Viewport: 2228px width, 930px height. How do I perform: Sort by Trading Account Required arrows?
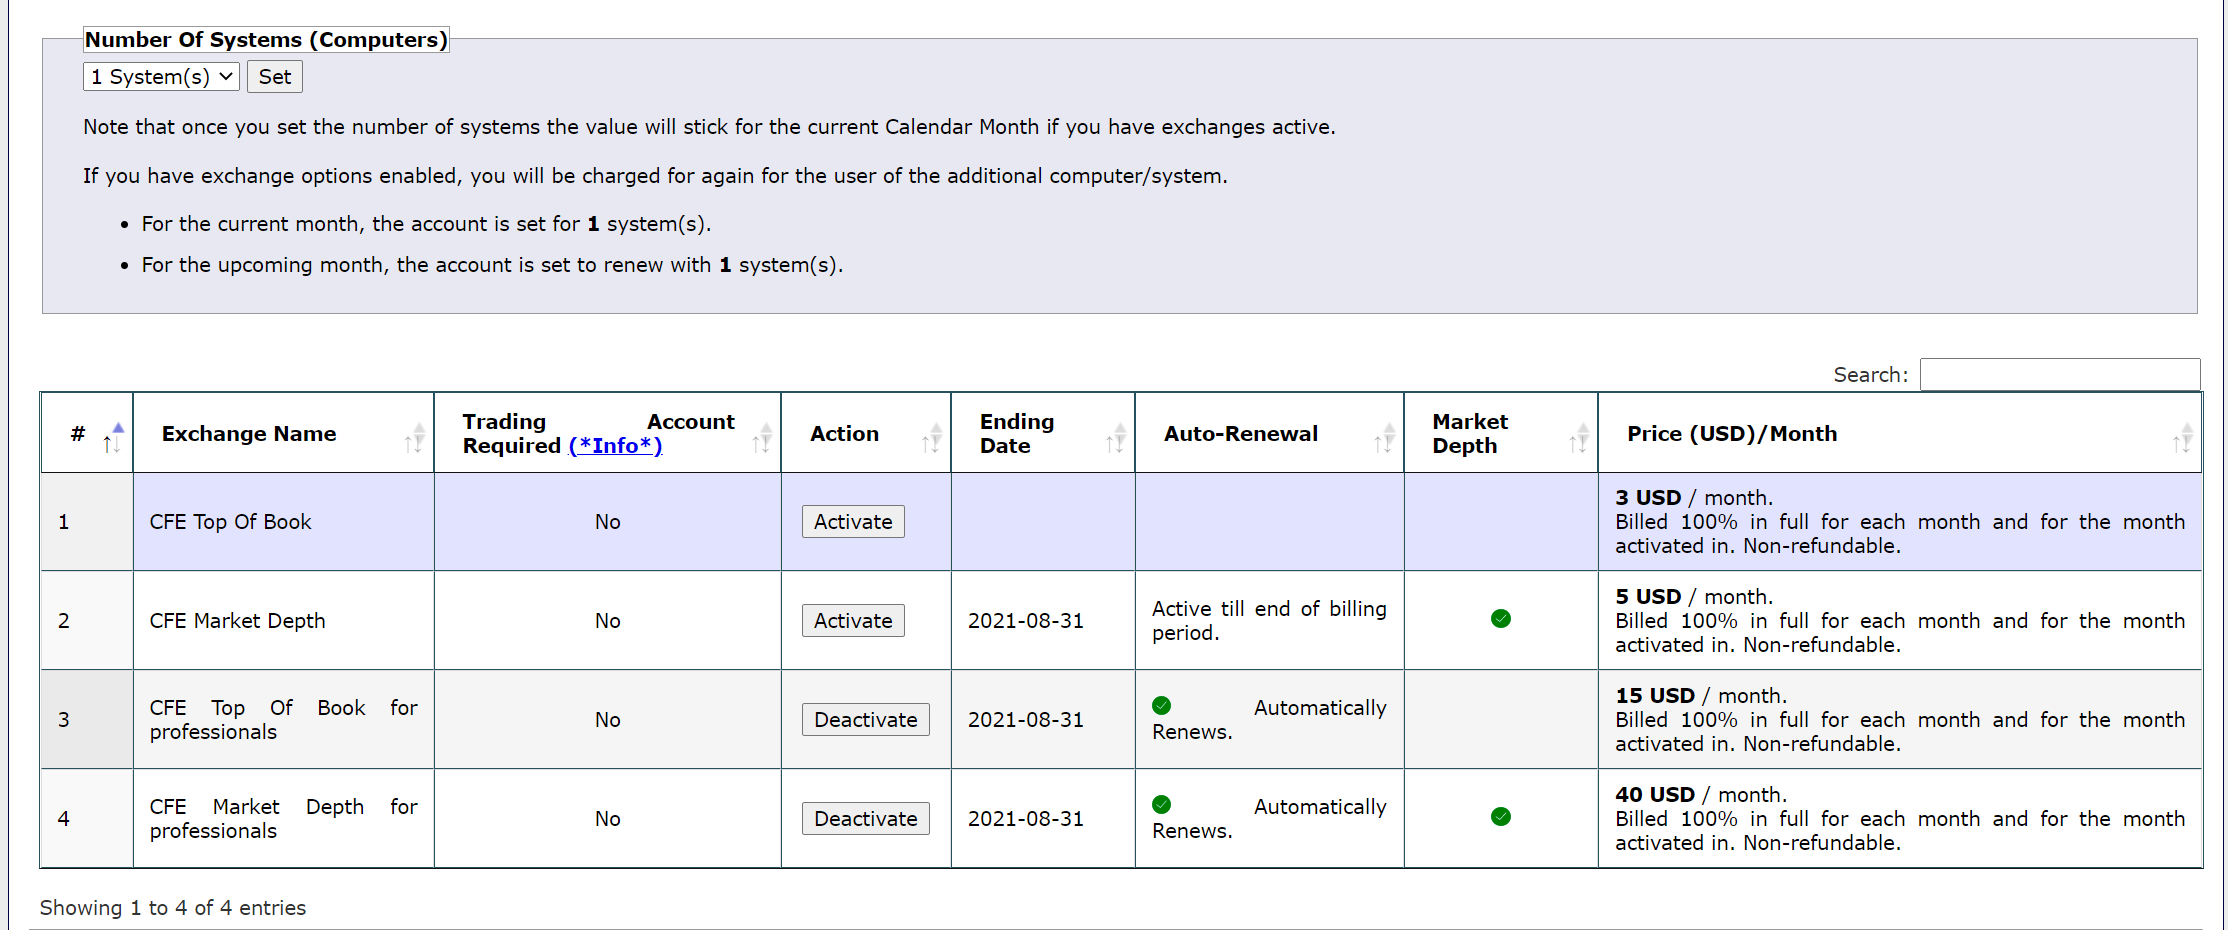[762, 437]
